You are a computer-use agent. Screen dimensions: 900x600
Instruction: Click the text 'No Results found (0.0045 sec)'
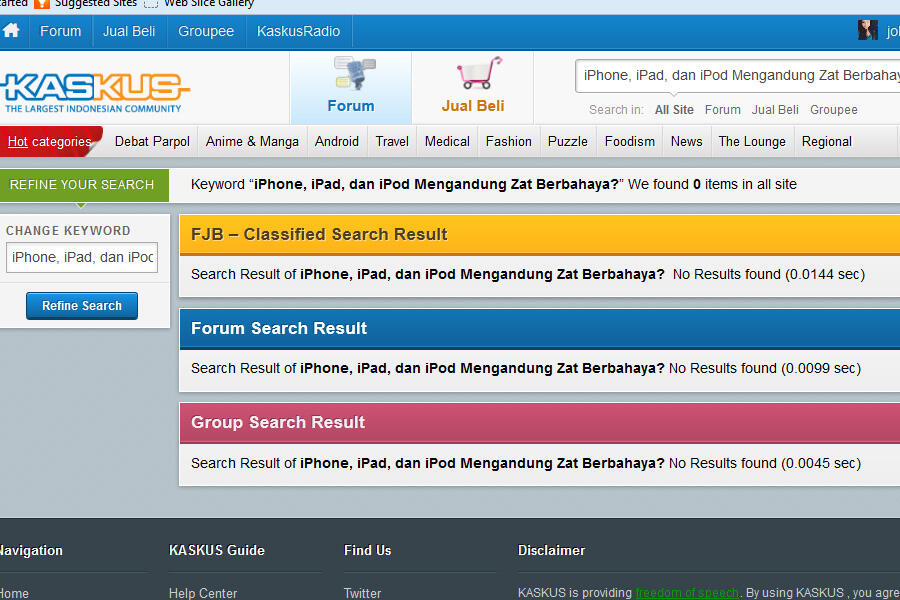765,463
